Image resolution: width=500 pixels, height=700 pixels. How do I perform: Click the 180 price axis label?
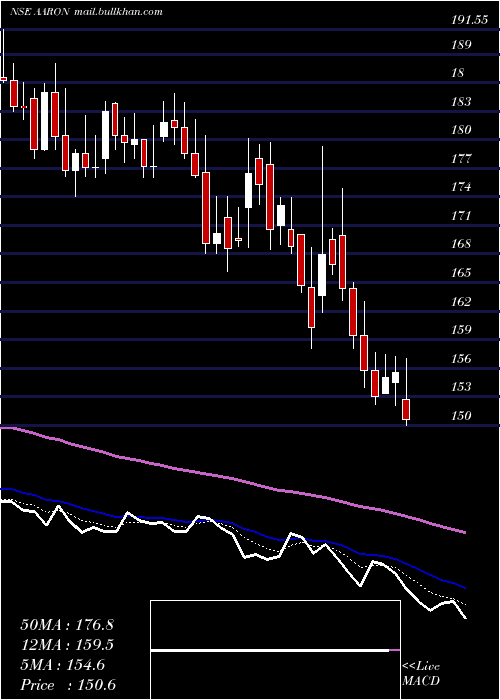pyautogui.click(x=461, y=130)
